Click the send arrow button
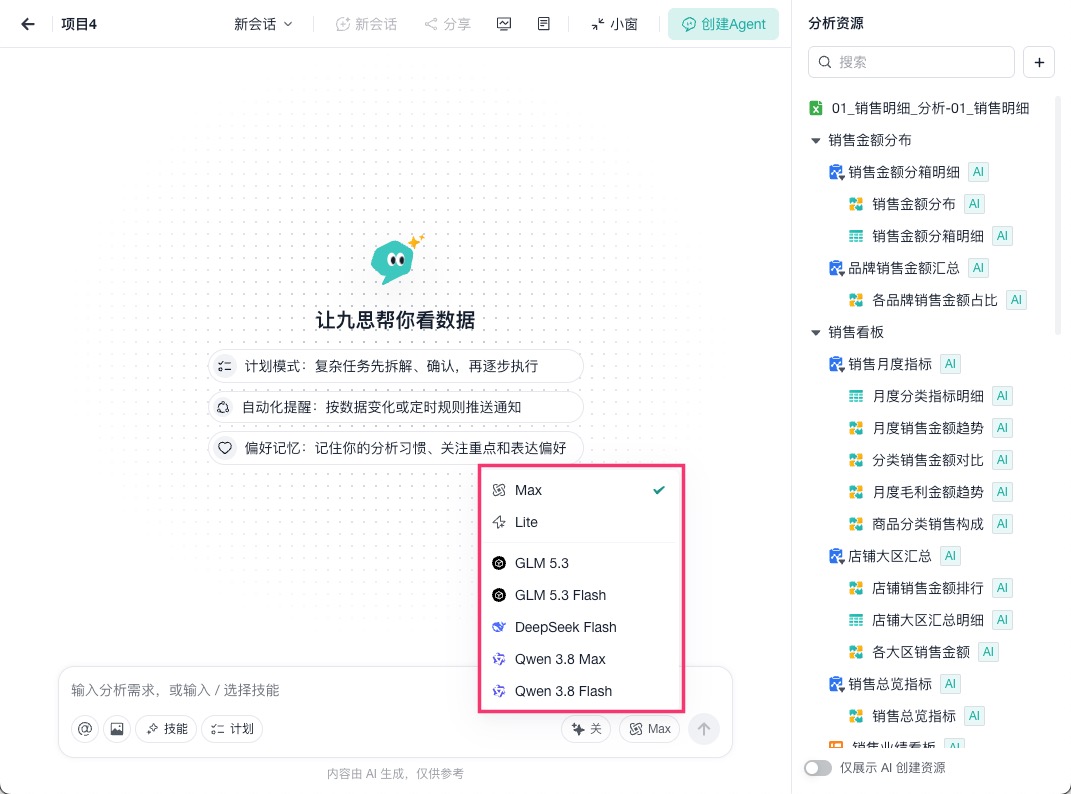The image size is (1071, 794). pyautogui.click(x=704, y=729)
